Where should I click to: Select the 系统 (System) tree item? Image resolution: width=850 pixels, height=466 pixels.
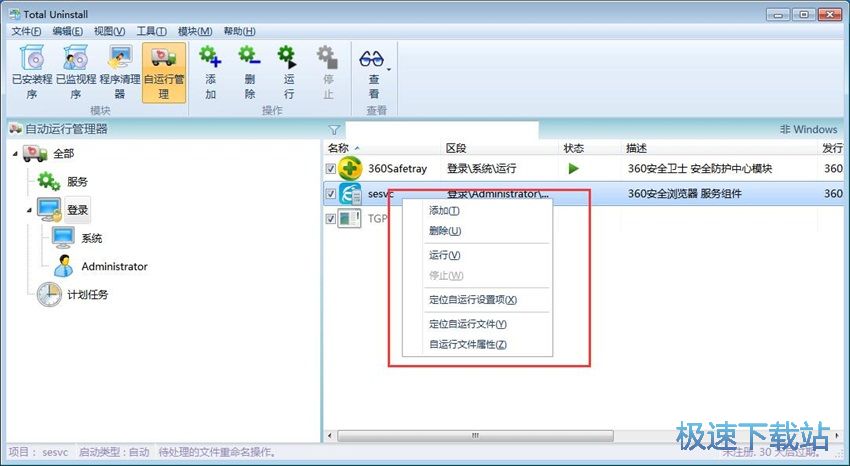[77, 238]
